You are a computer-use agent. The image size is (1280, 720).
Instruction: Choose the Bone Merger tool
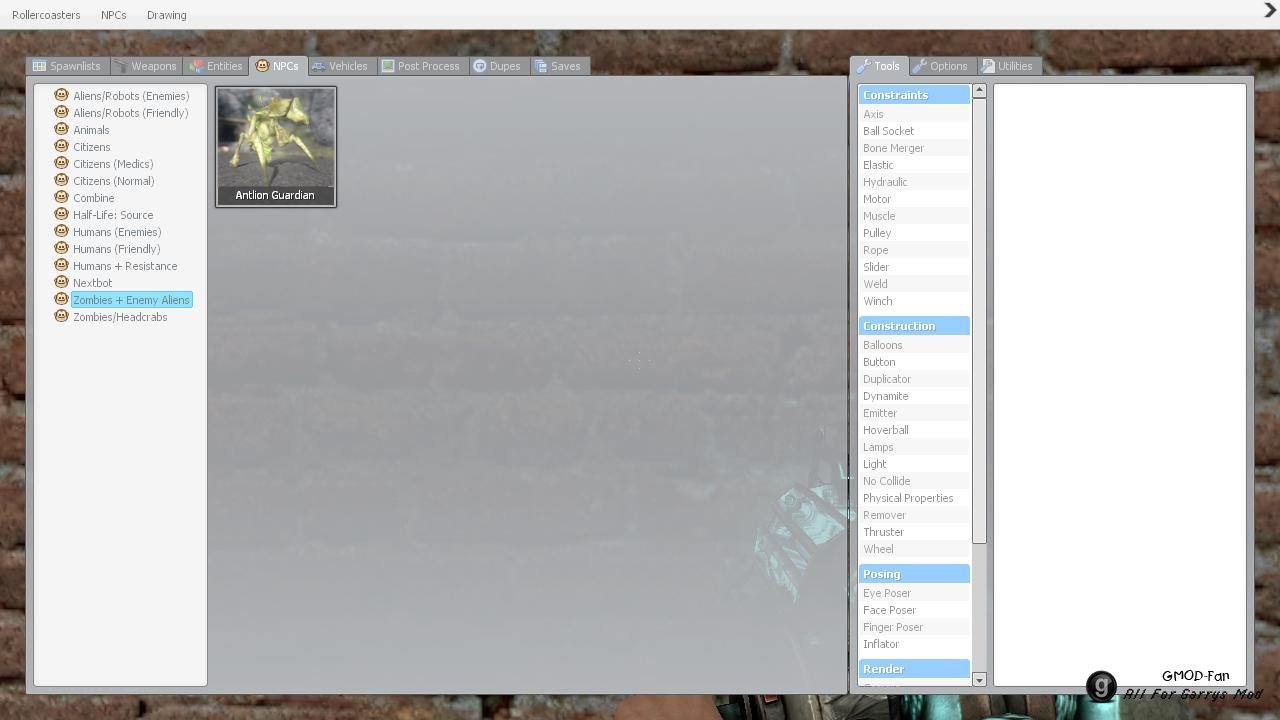point(914,148)
